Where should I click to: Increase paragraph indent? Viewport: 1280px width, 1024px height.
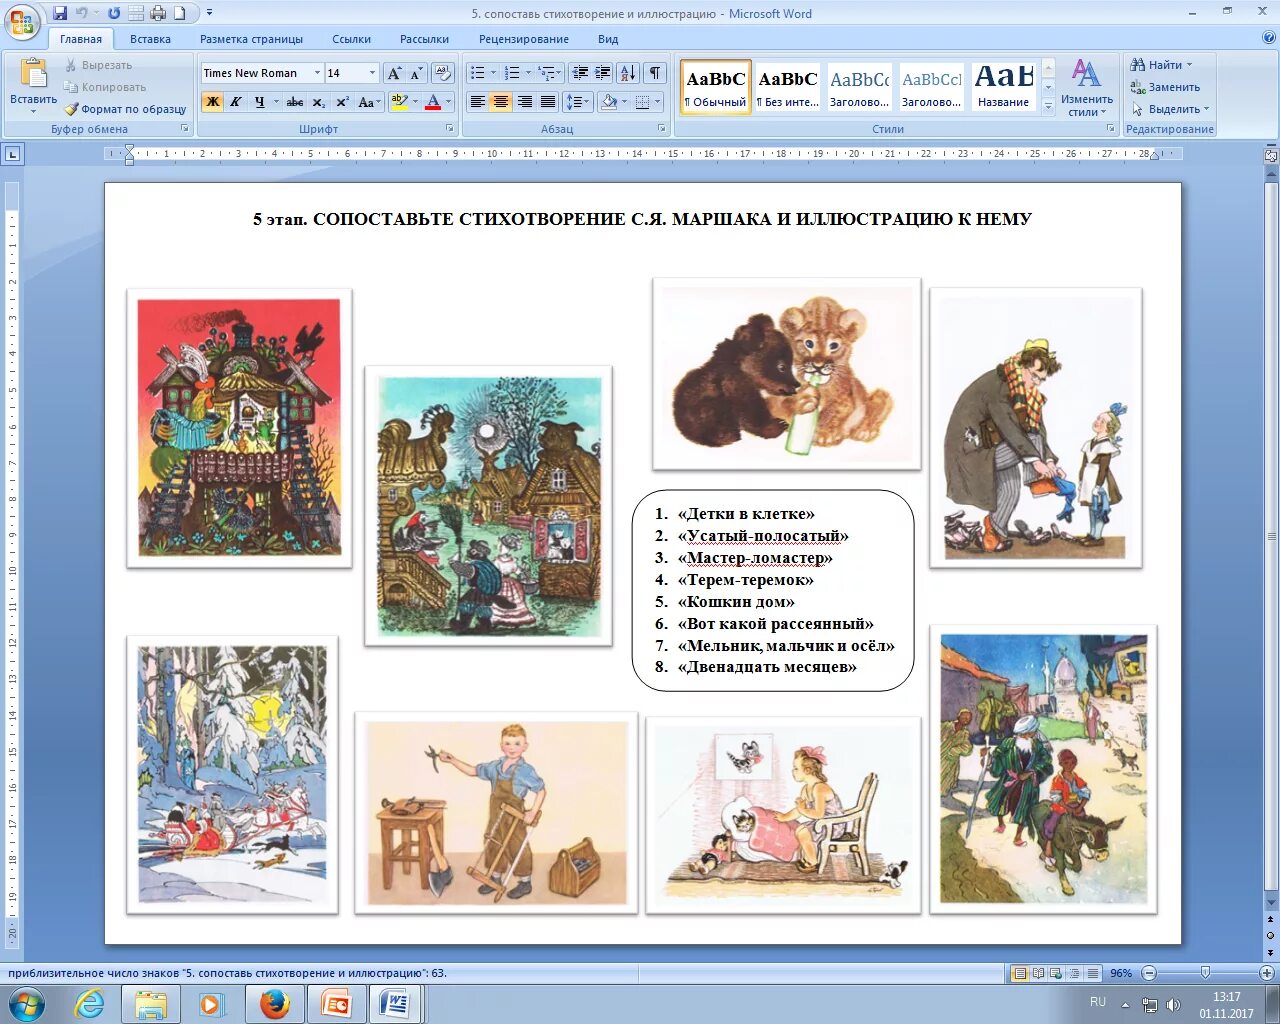(x=603, y=73)
